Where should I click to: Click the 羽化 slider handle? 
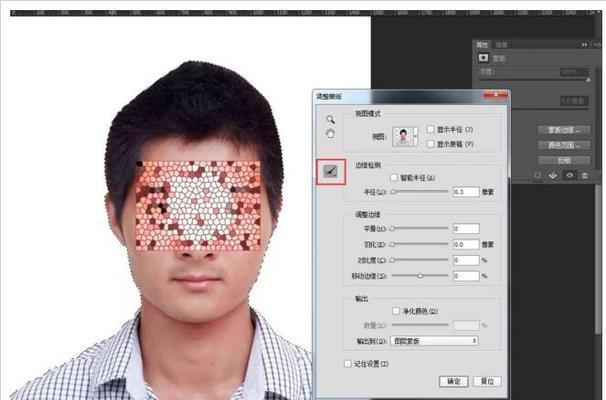[x=392, y=244]
